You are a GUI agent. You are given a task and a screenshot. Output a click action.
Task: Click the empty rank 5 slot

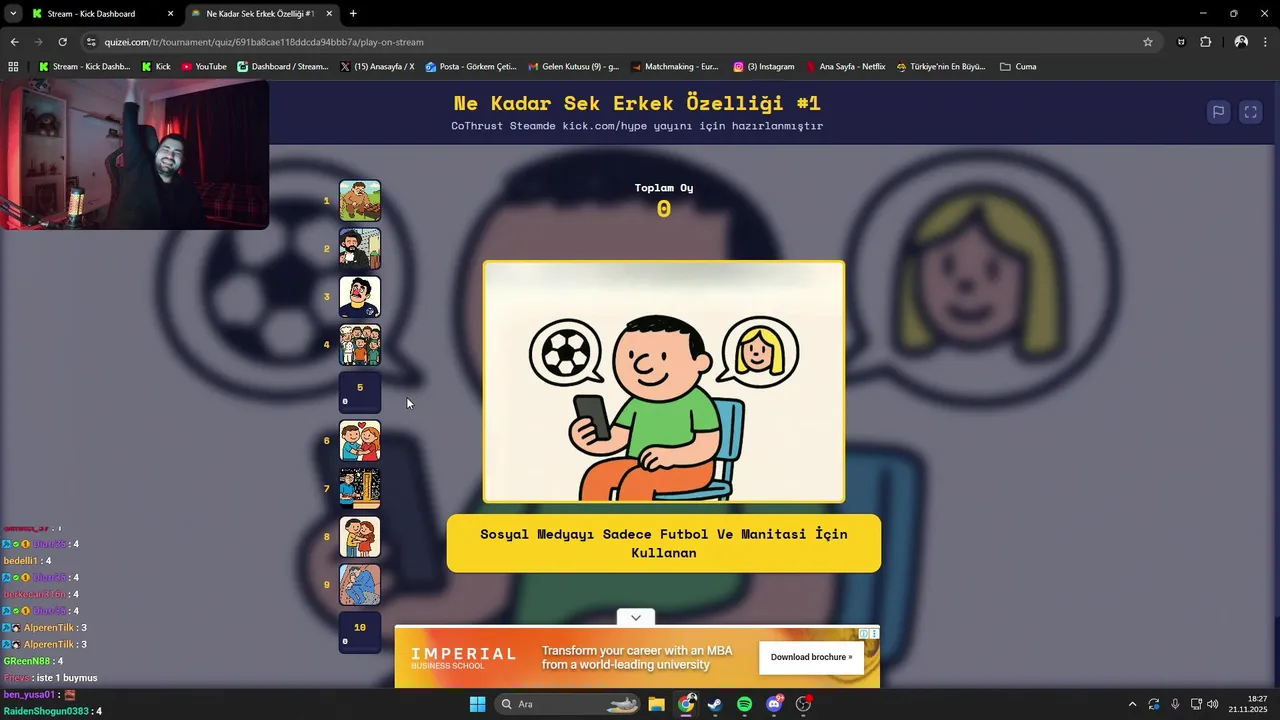point(360,393)
